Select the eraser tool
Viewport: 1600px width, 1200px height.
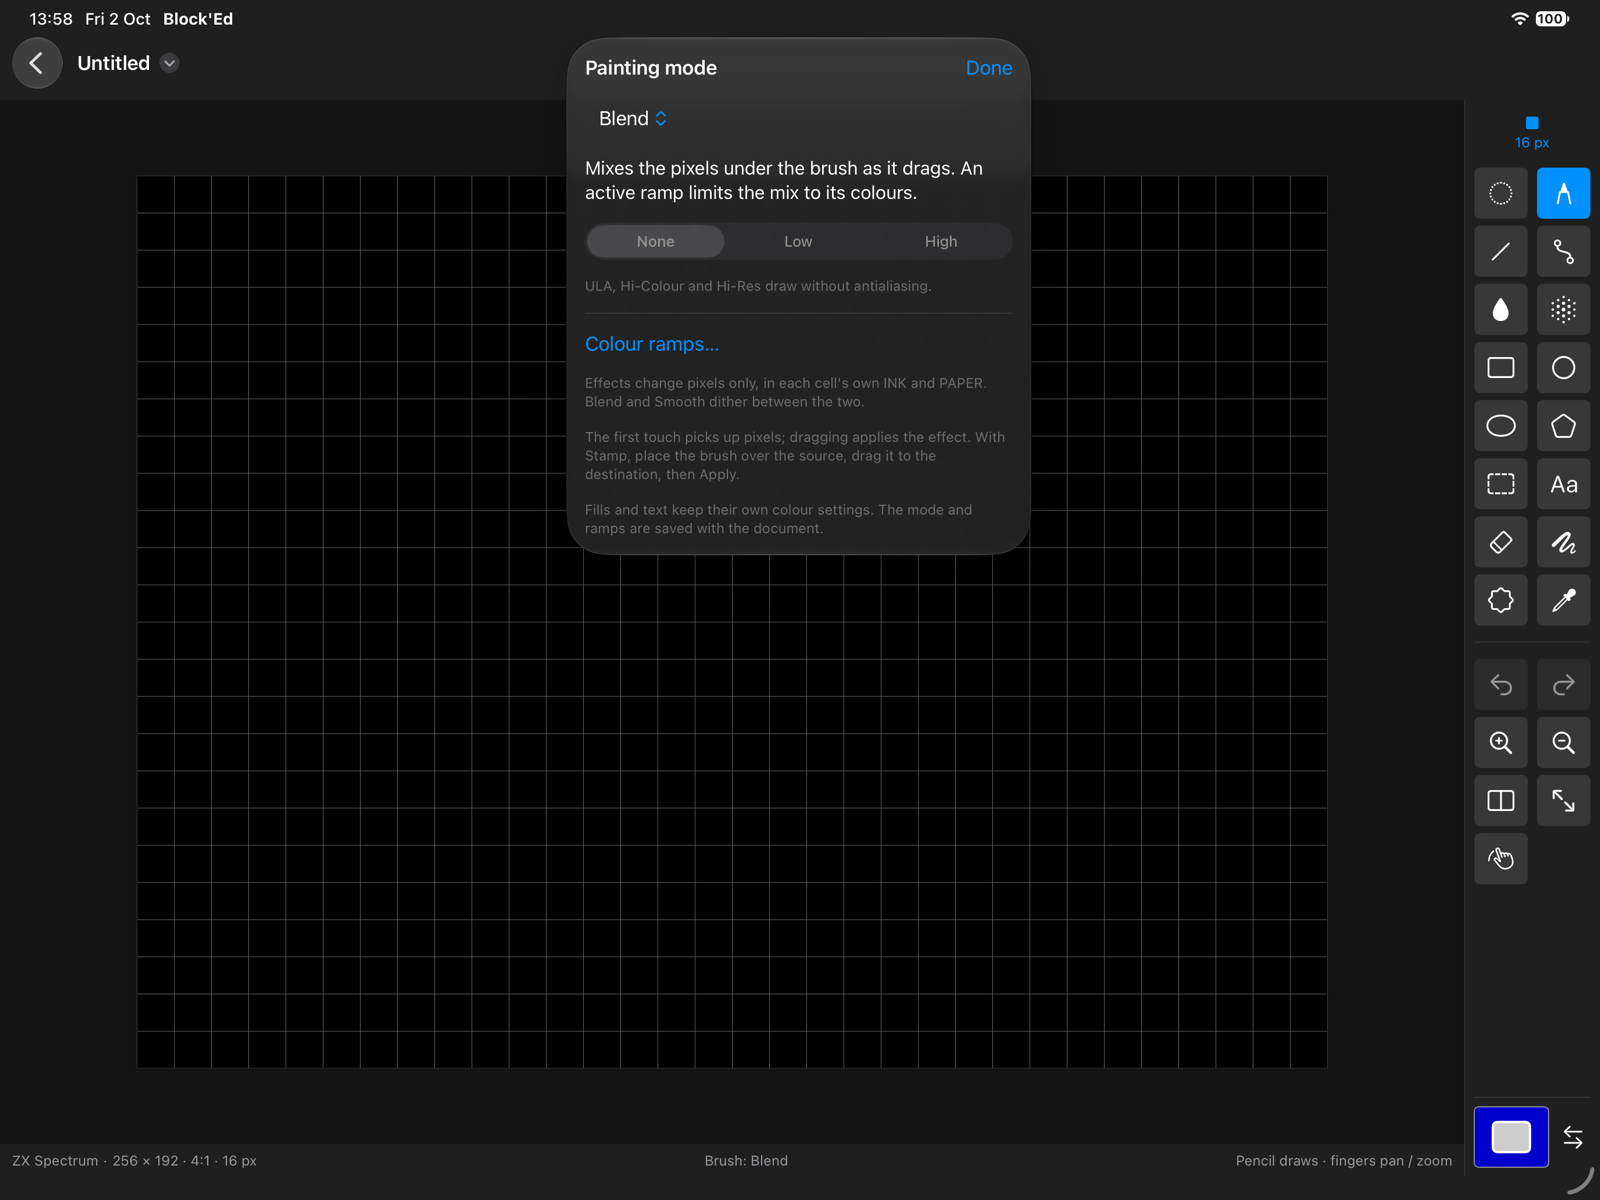pos(1500,542)
